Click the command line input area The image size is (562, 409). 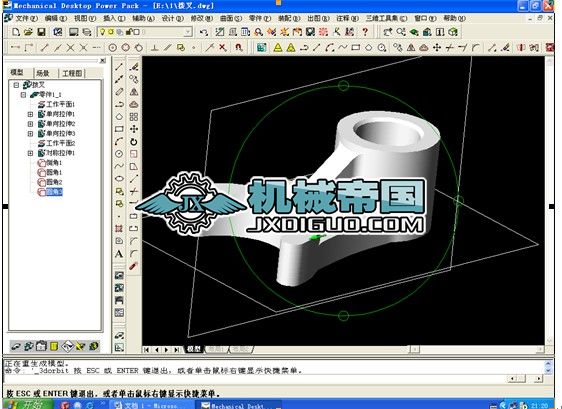tap(255, 379)
